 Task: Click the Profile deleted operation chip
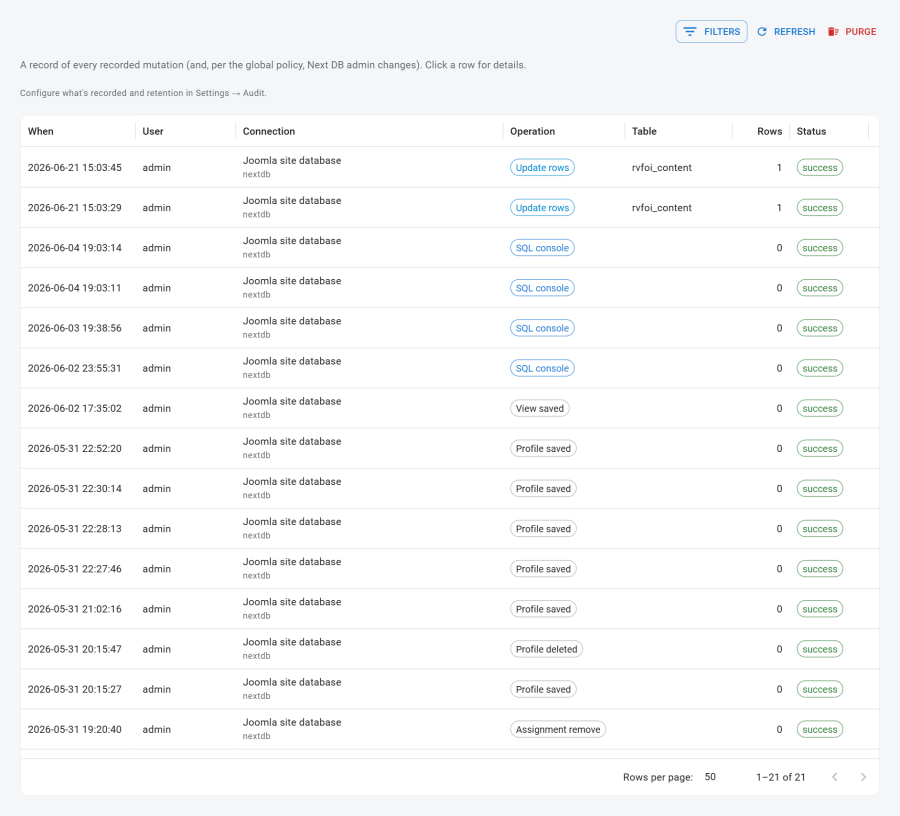[546, 649]
